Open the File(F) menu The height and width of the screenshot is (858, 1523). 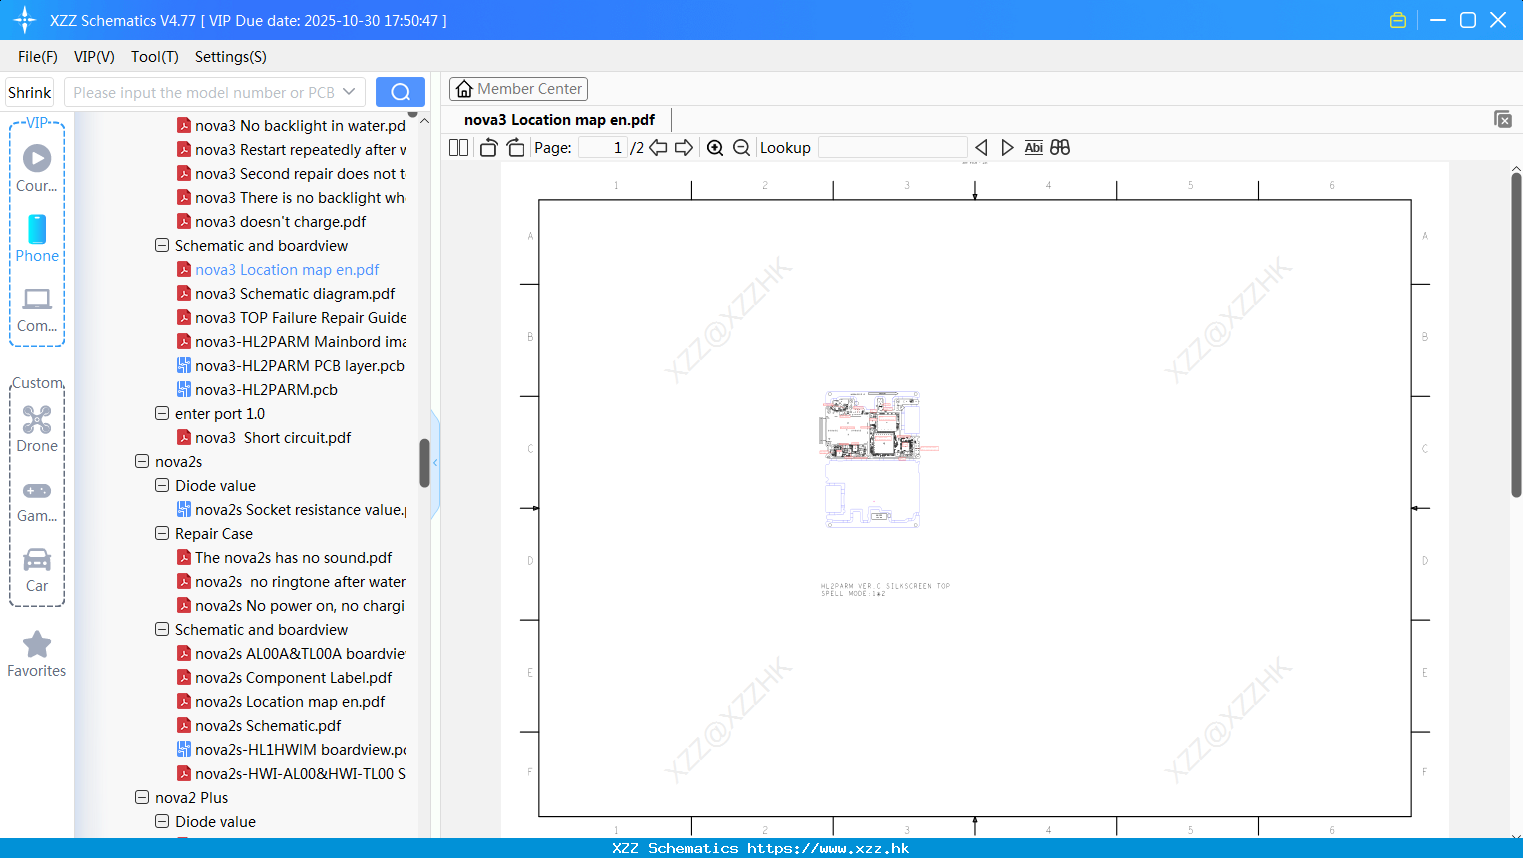38,57
